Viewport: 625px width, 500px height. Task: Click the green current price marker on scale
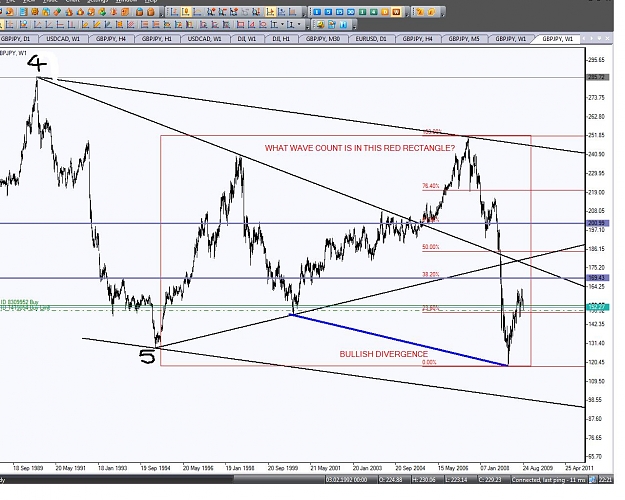pos(598,306)
